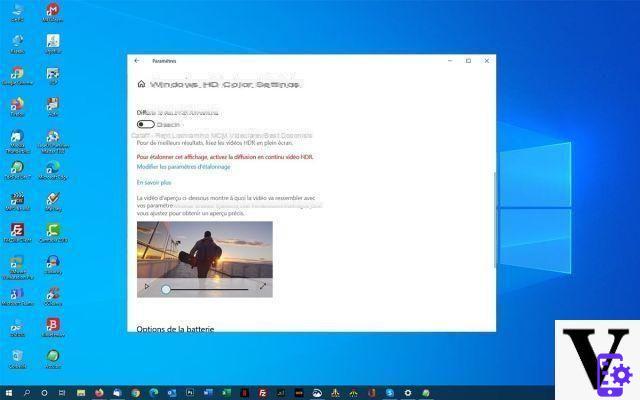Select the red B Bitdefender desktop icon

pos(53,327)
